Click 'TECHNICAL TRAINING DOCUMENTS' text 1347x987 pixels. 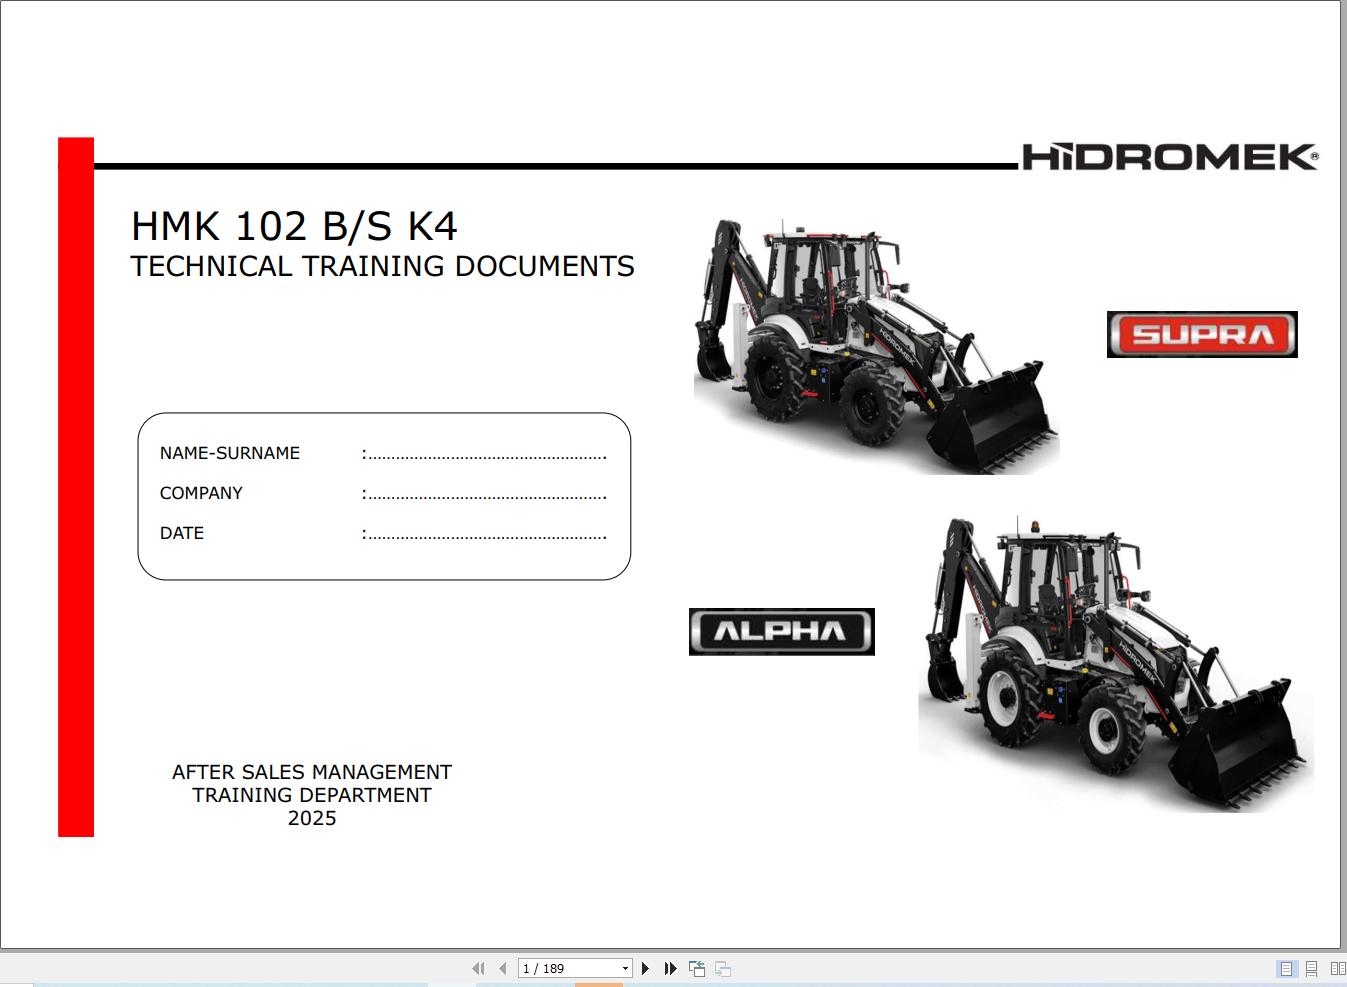(x=382, y=266)
